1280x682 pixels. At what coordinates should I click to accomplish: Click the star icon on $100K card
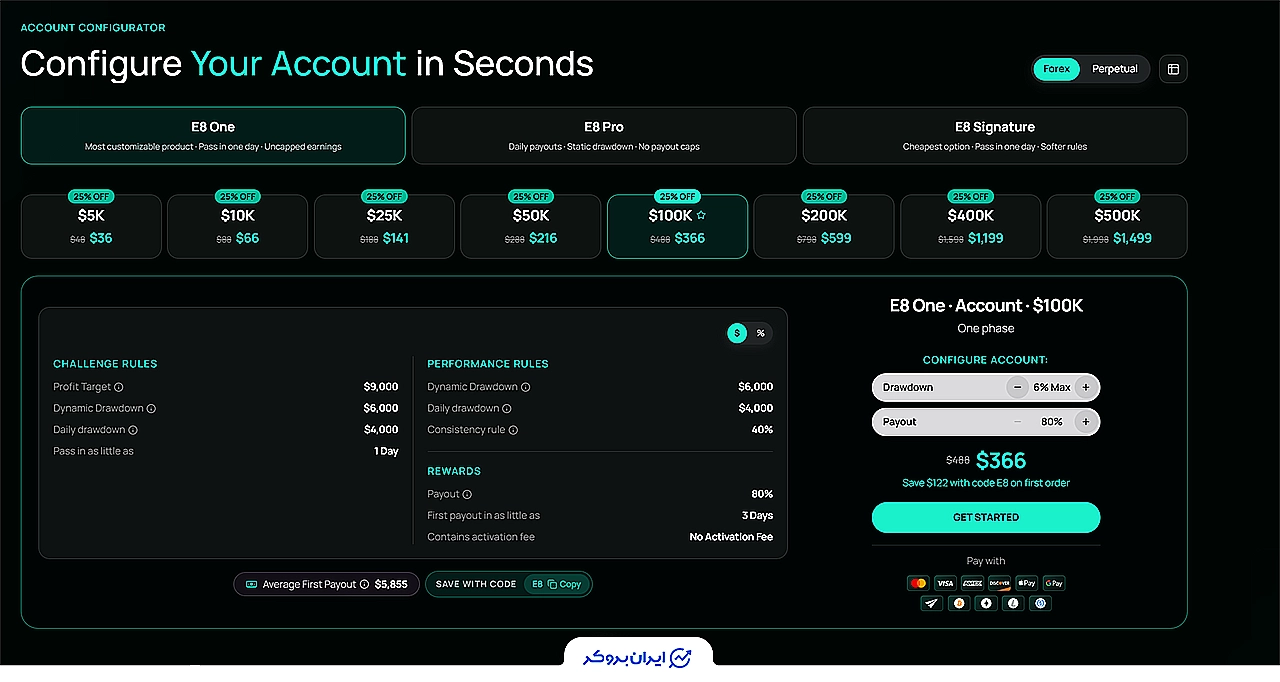pos(701,215)
